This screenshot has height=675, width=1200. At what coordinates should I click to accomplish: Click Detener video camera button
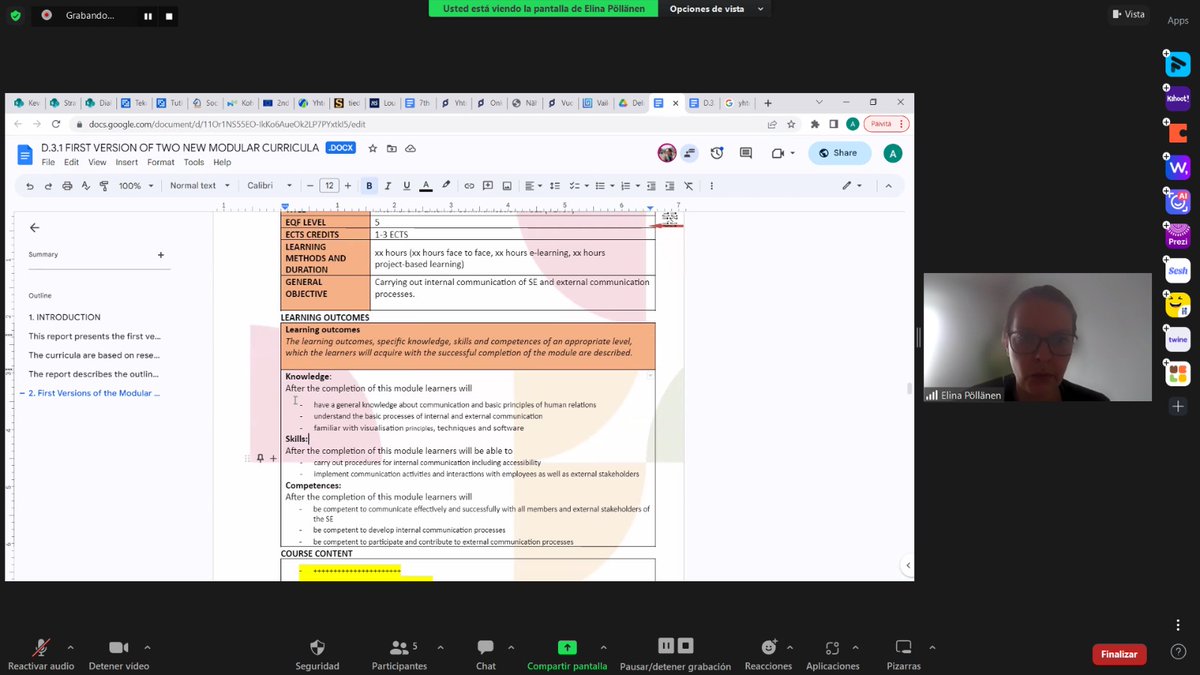(x=119, y=654)
